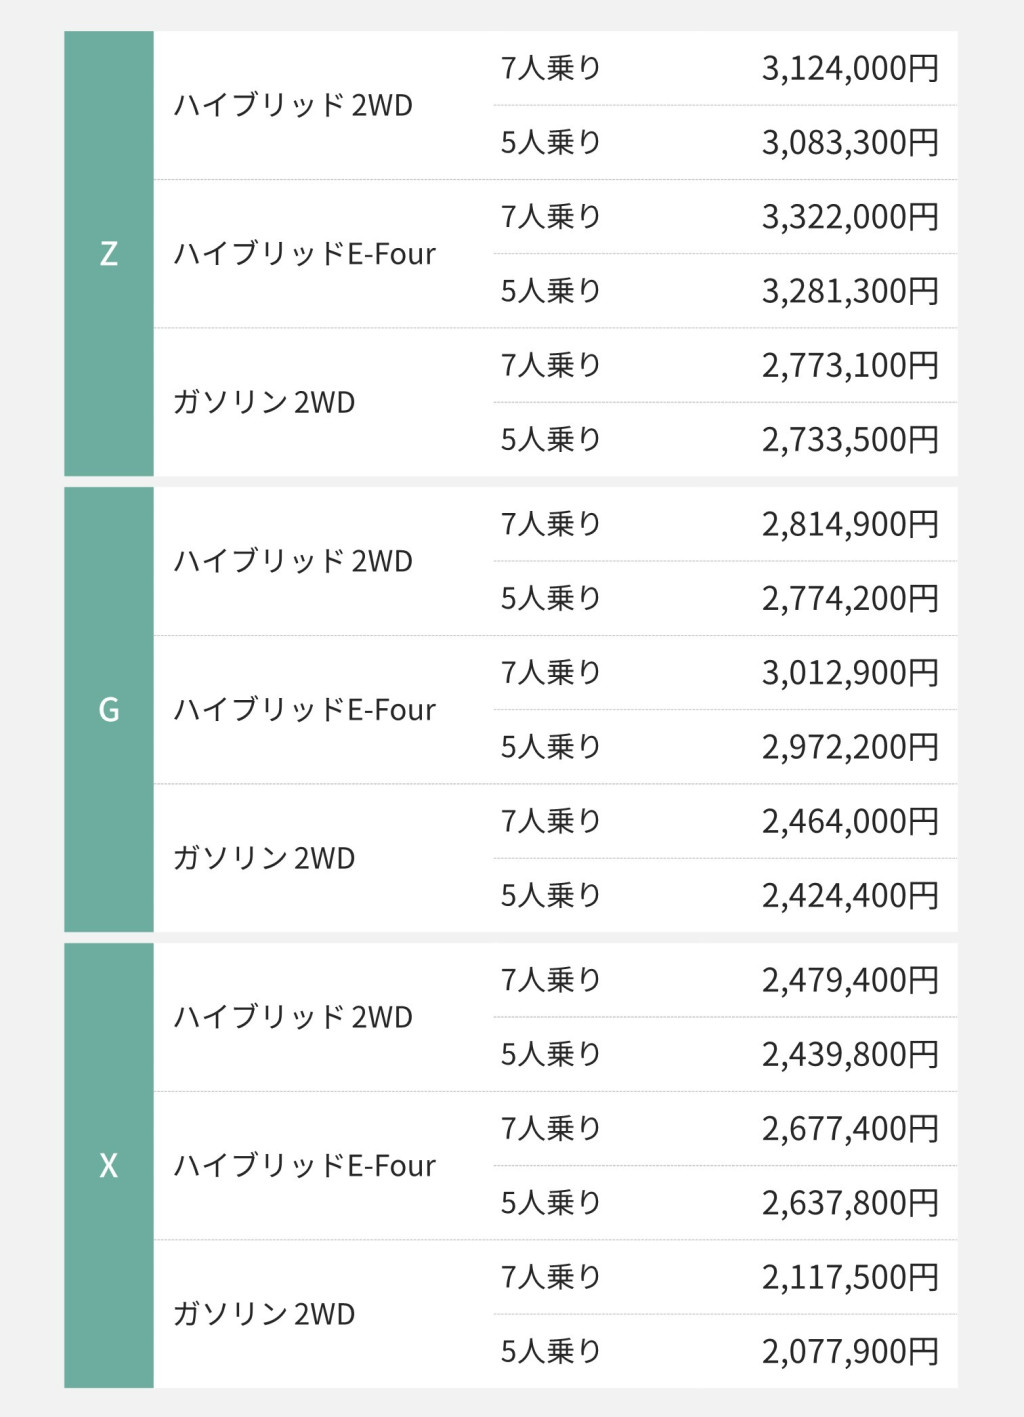This screenshot has width=1024, height=1417.
Task: Select ハイブリッド 2WD under X grade
Action: (293, 1018)
